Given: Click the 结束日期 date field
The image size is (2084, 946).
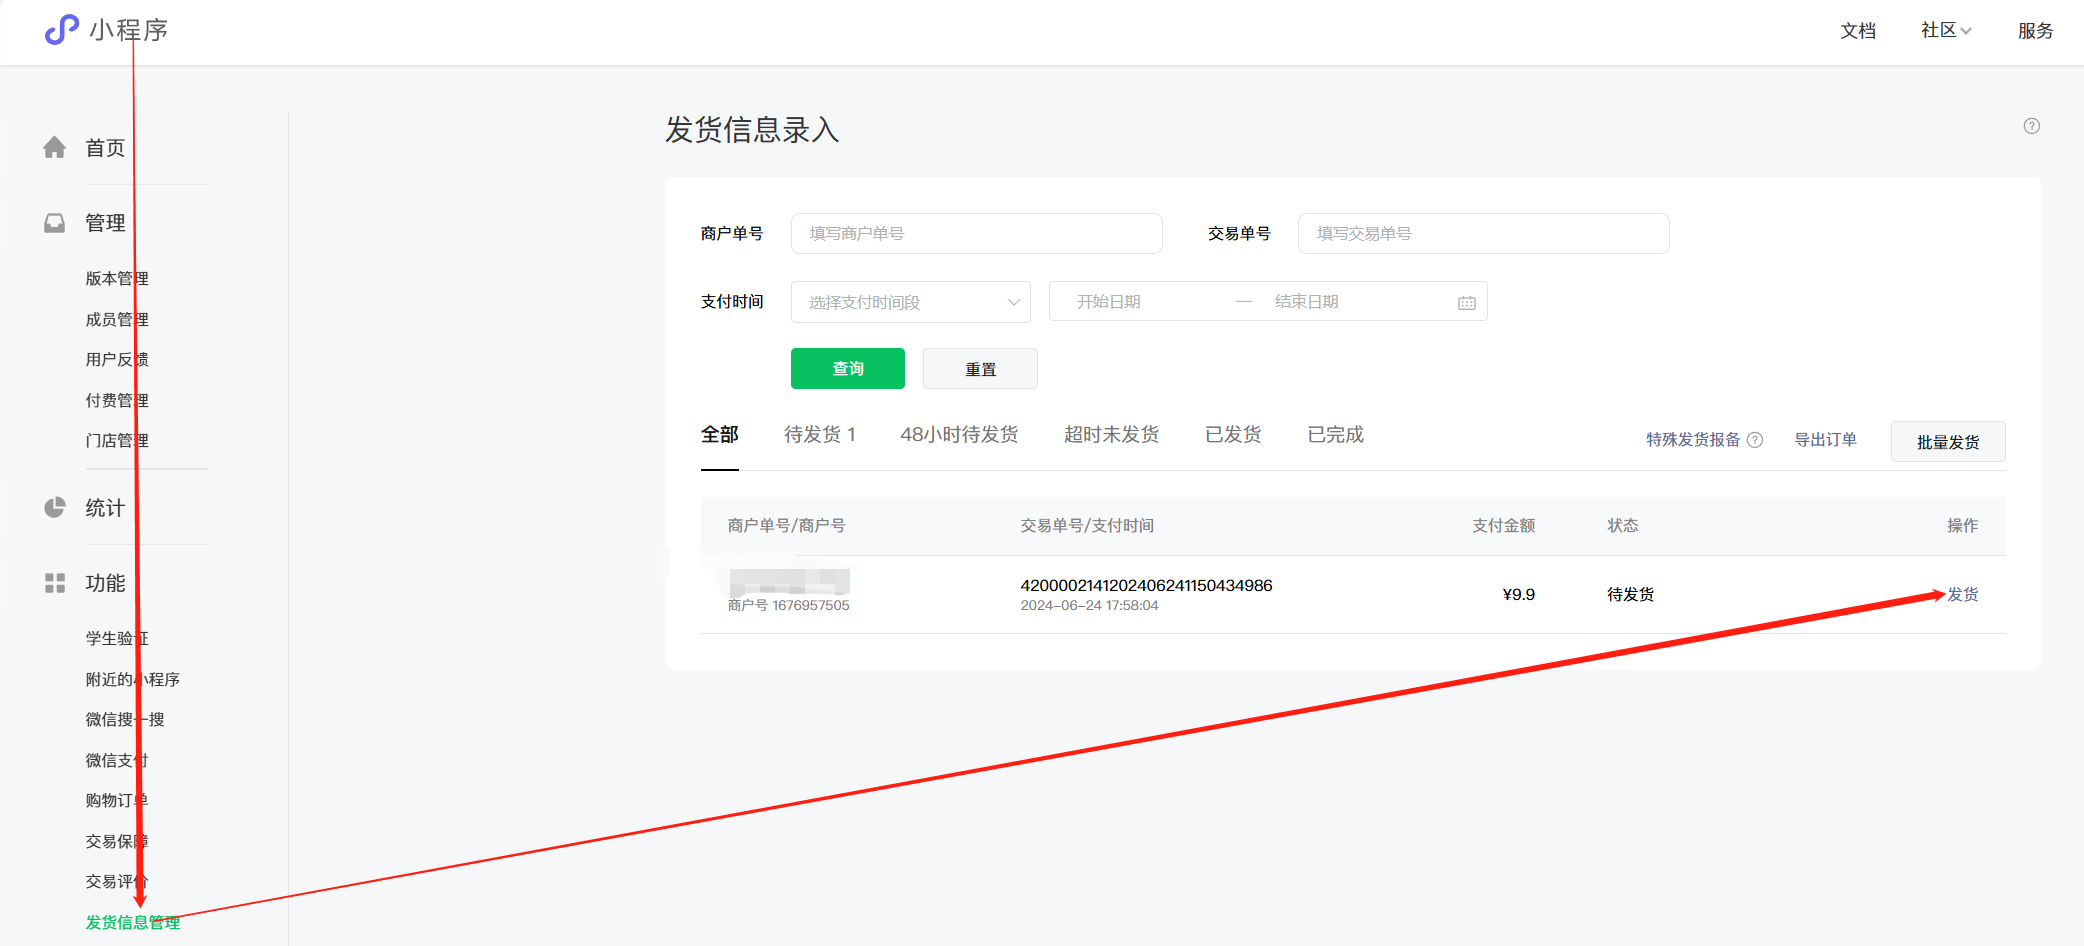Looking at the screenshot, I should click(x=1307, y=302).
